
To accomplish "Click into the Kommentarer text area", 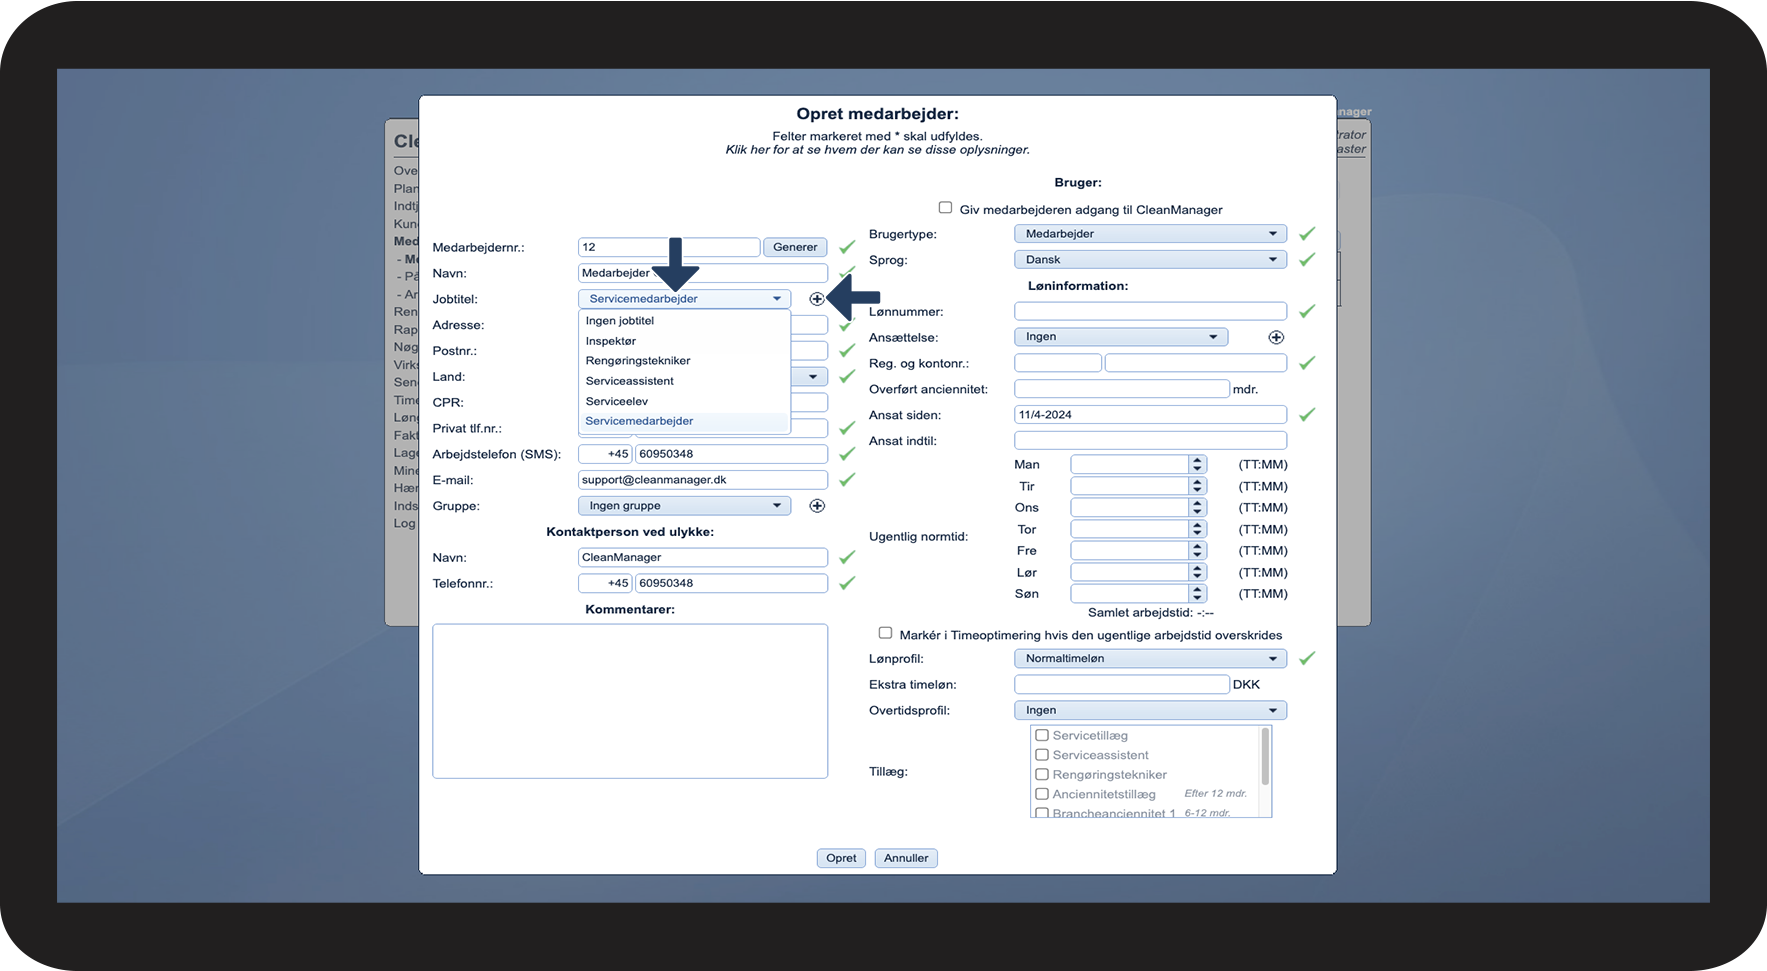I will [630, 701].
